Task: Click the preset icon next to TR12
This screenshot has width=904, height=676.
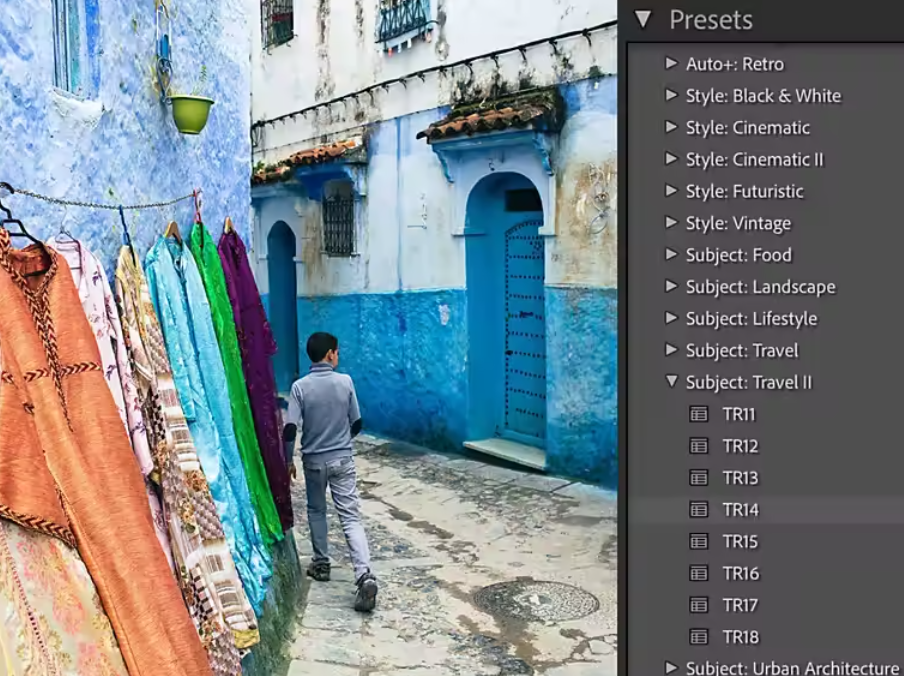Action: 699,446
